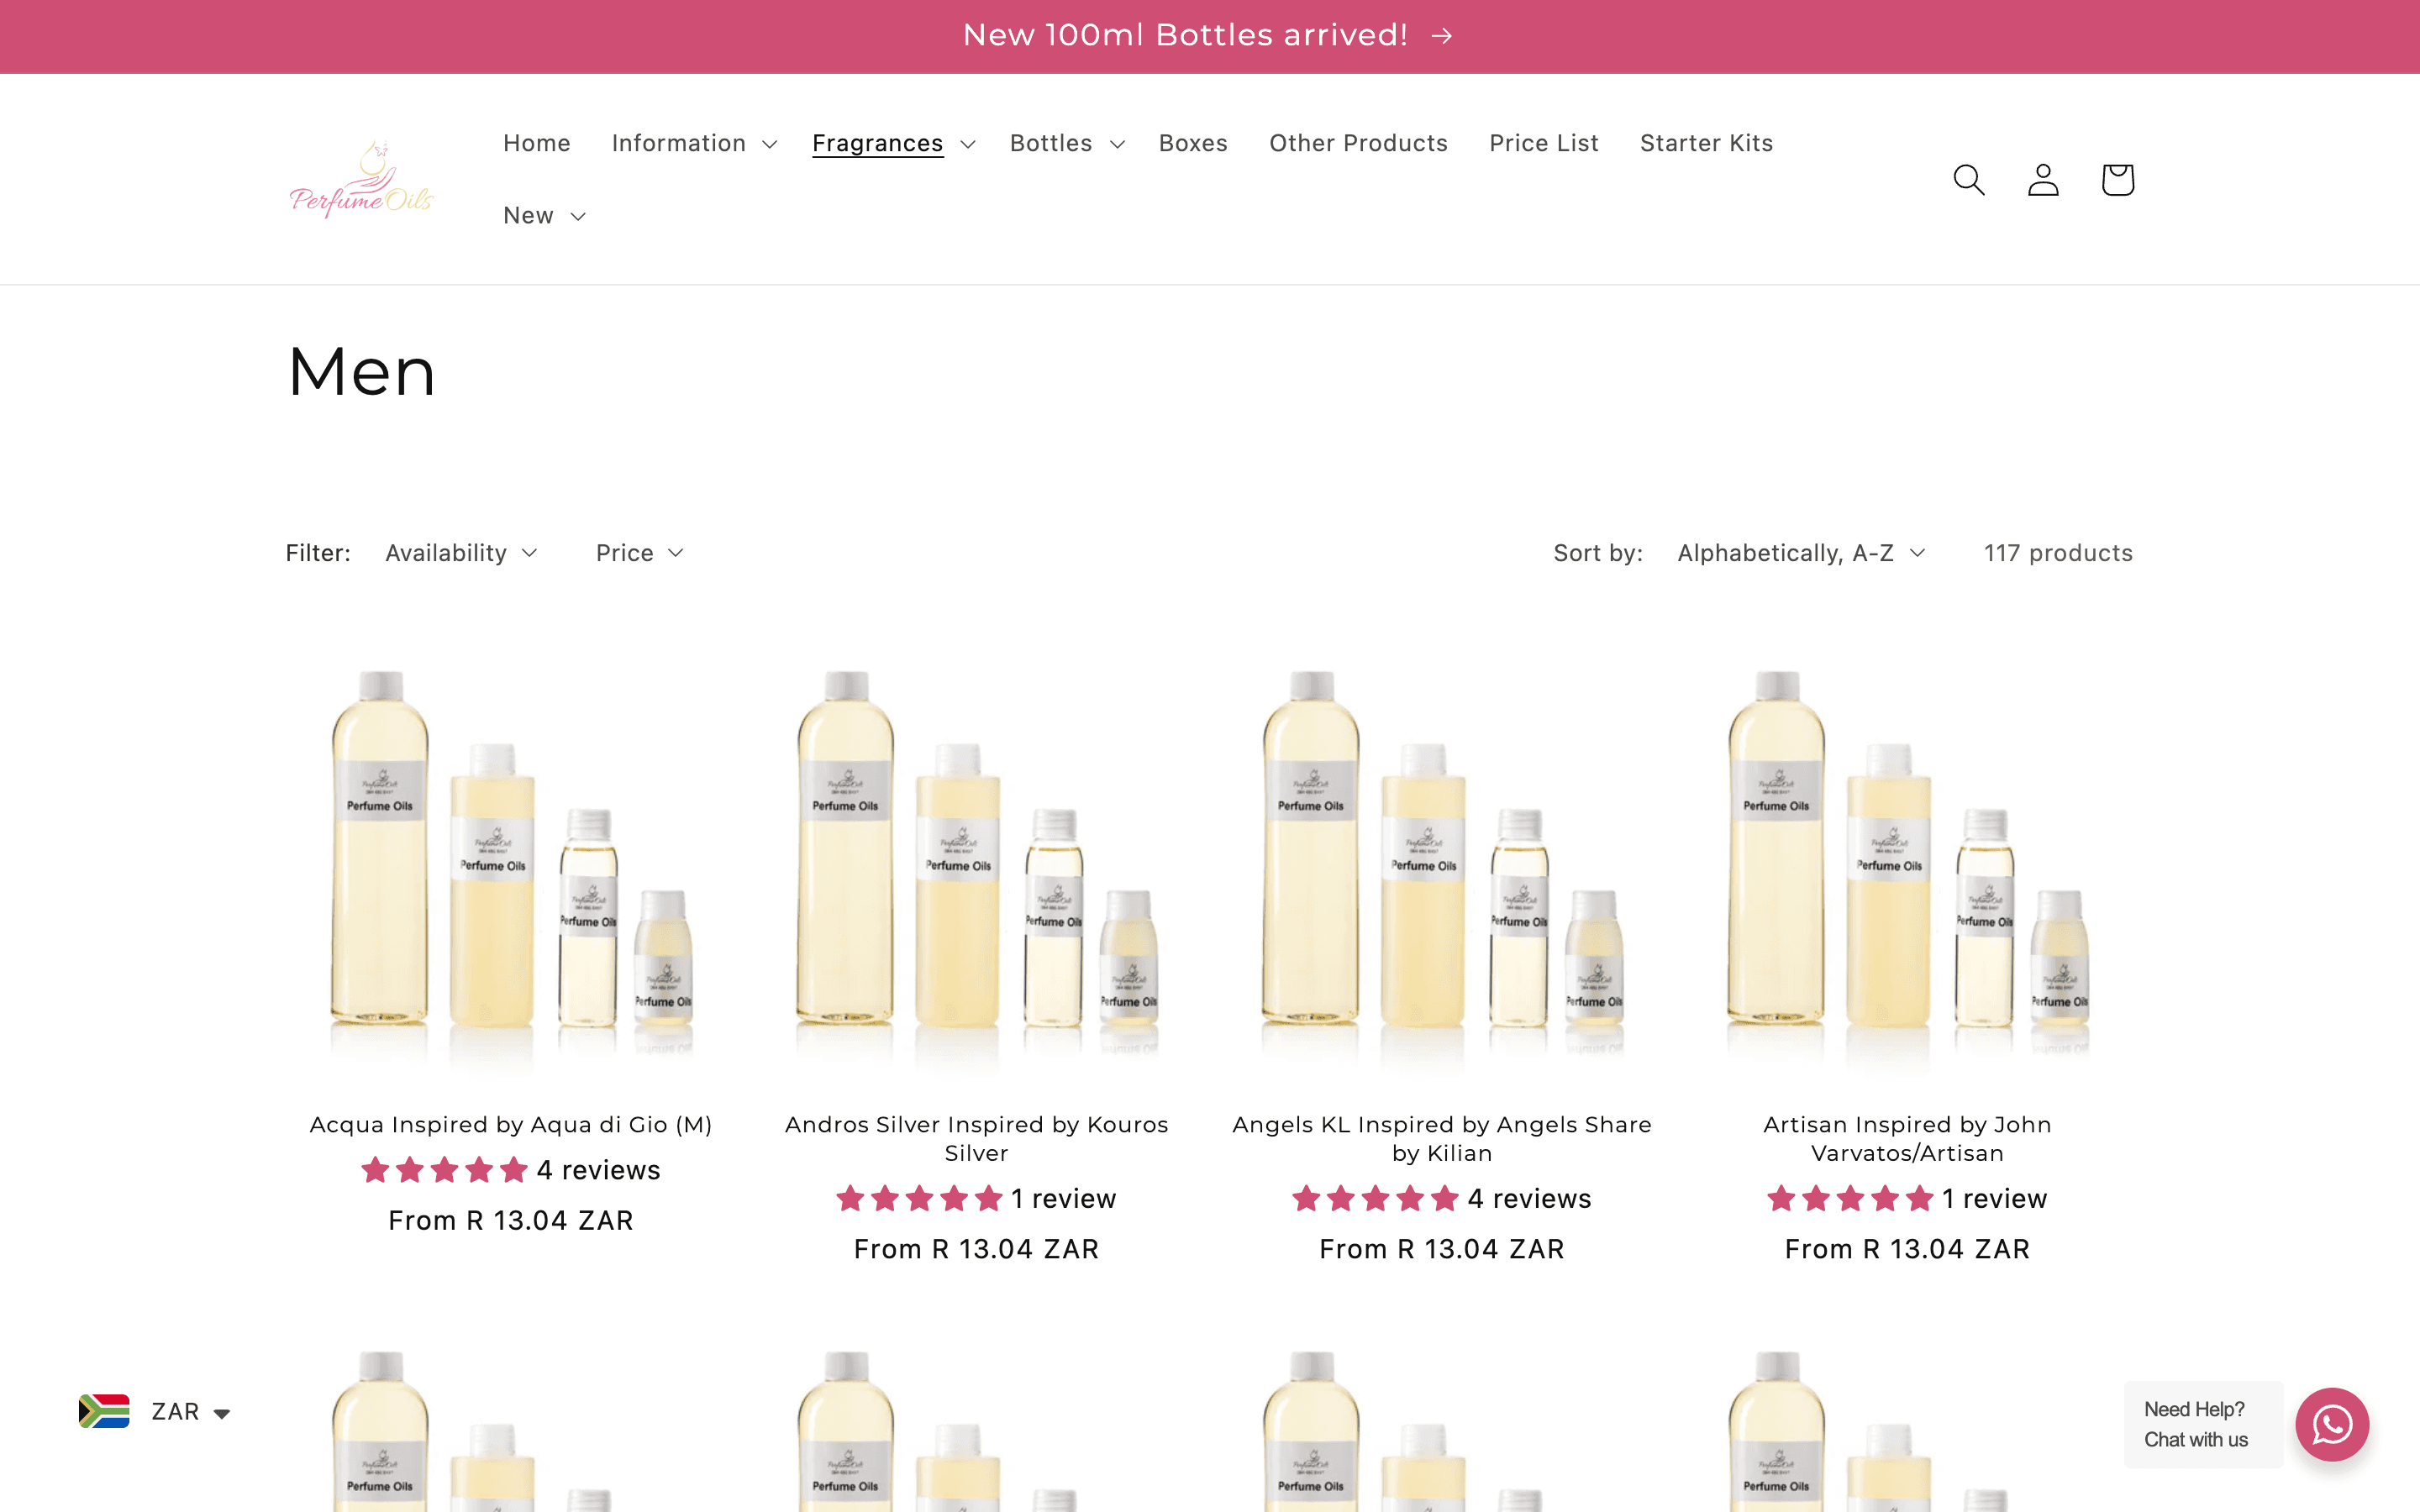Open the '4 reviews' link on Angels KL
This screenshot has height=1512, width=2420.
(1529, 1198)
